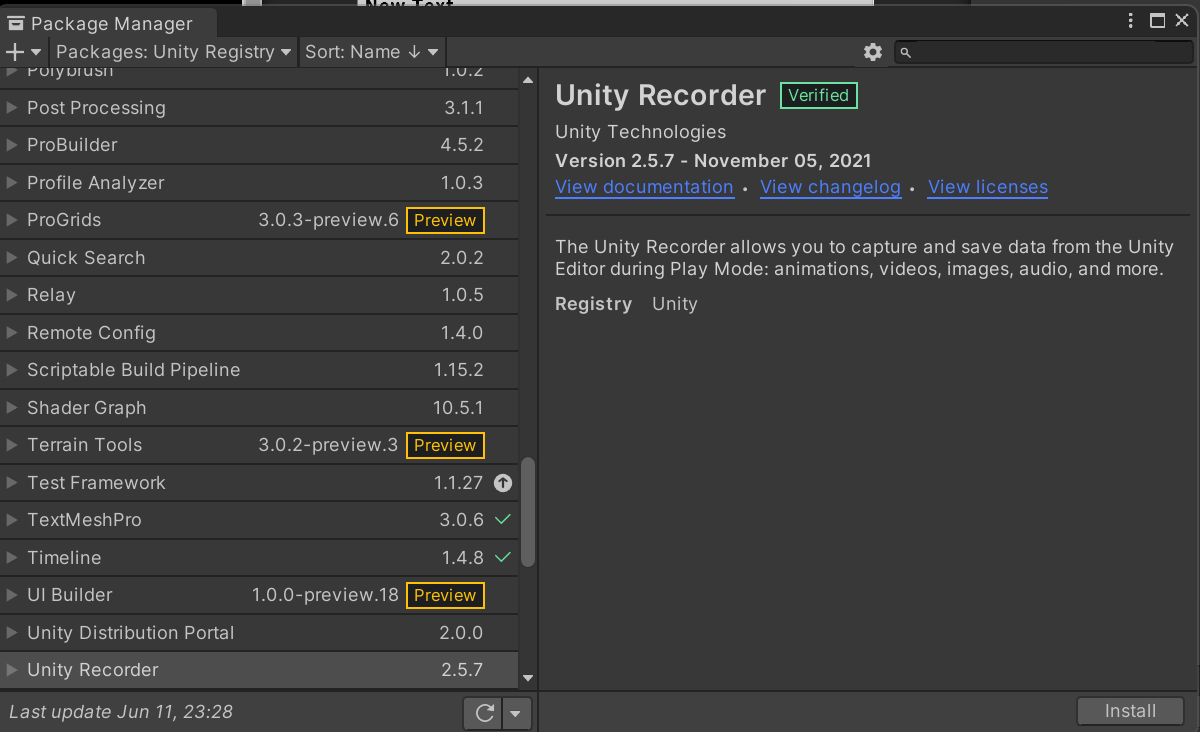Click the Timeline installed checkmark
The image size is (1200, 732).
[503, 557]
